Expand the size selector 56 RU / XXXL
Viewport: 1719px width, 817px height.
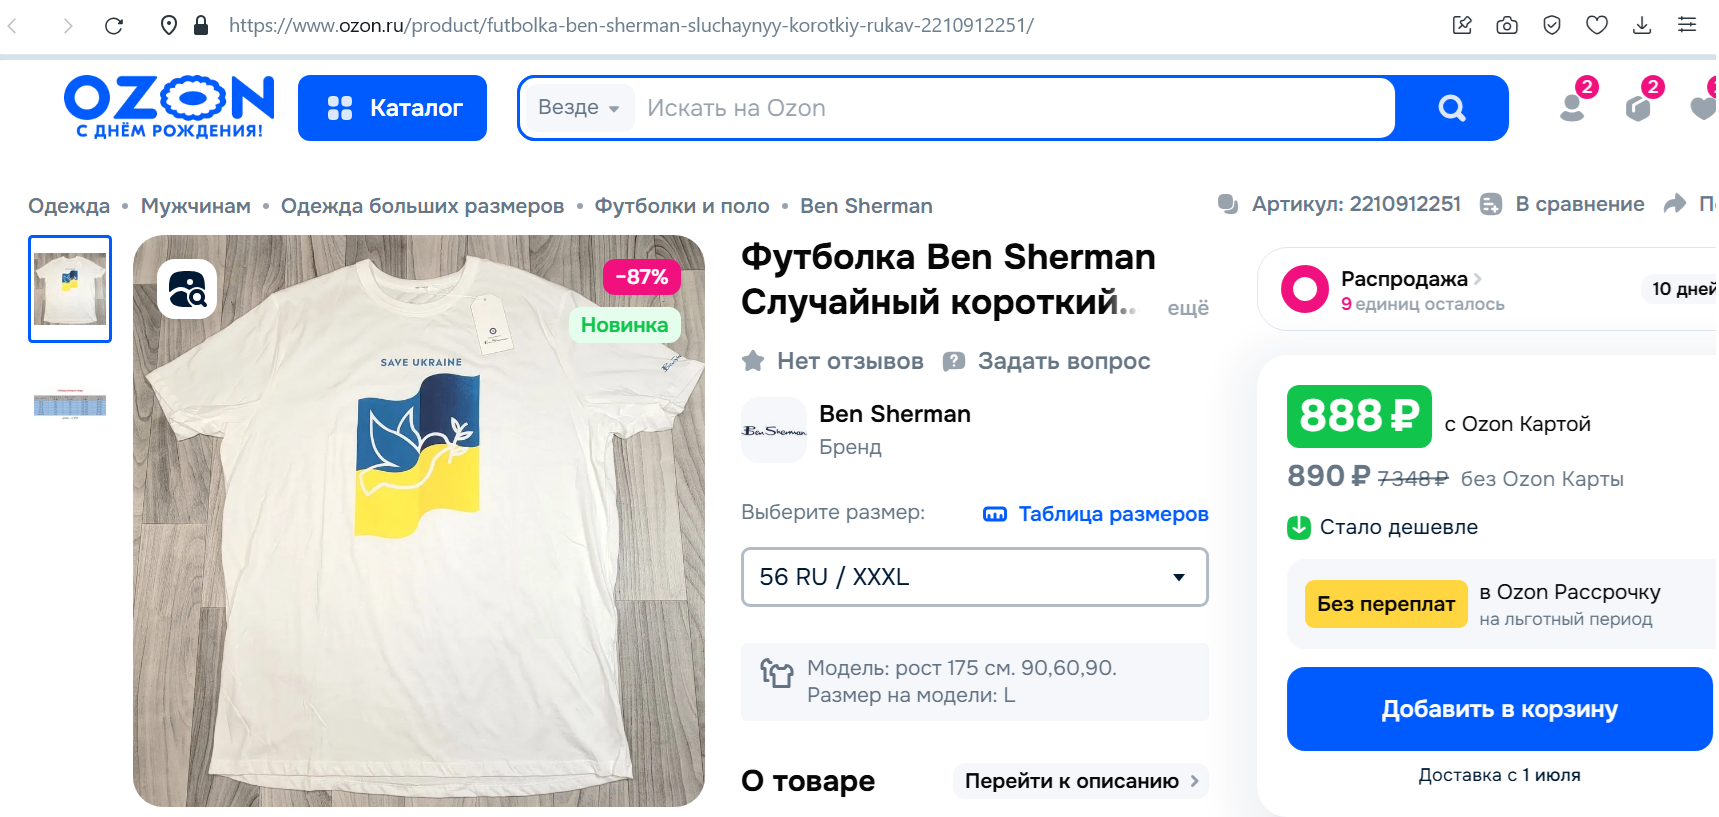click(x=974, y=577)
